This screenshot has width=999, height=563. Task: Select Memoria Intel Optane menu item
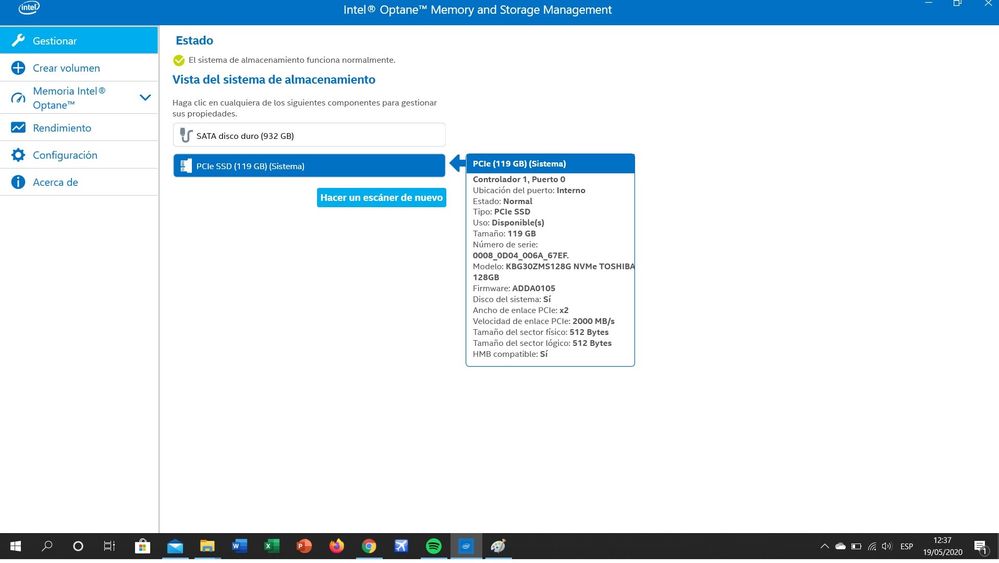coord(79,97)
